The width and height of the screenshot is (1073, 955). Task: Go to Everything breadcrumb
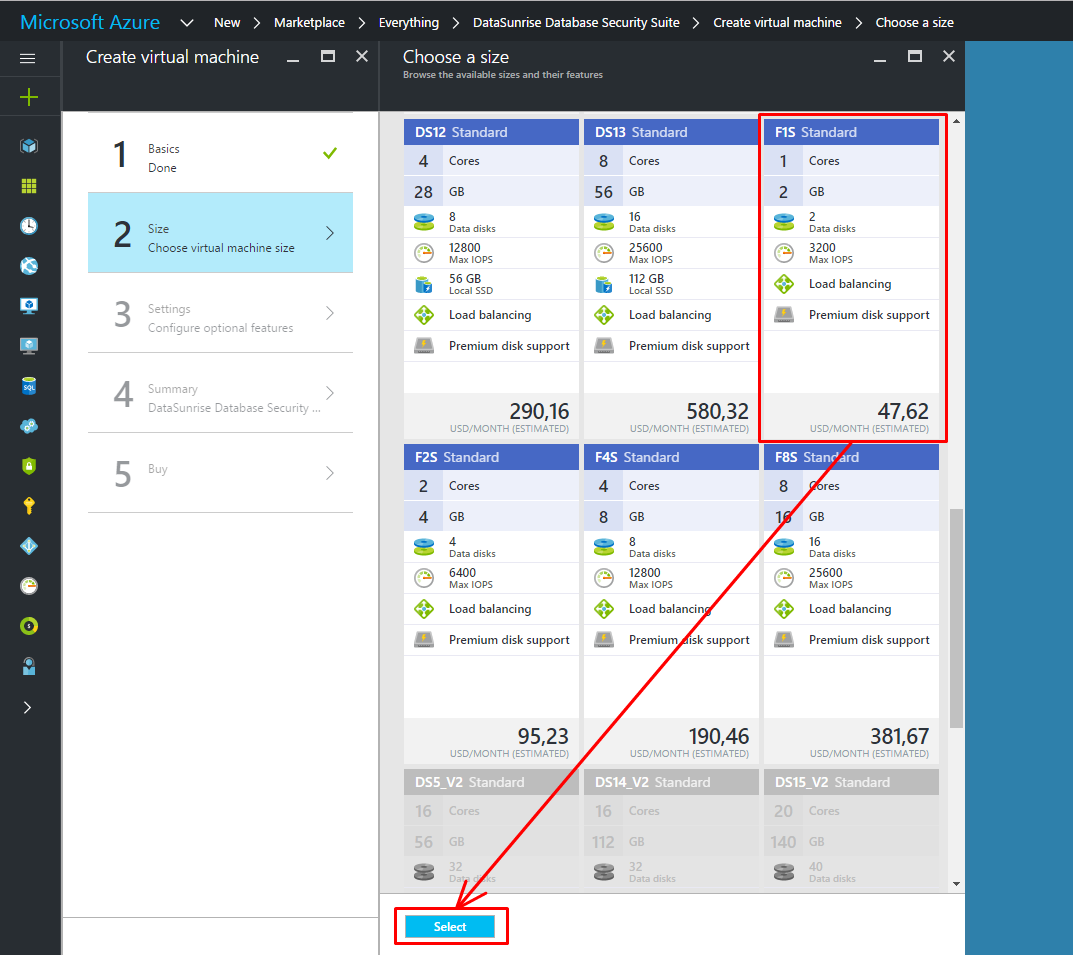[x=409, y=23]
